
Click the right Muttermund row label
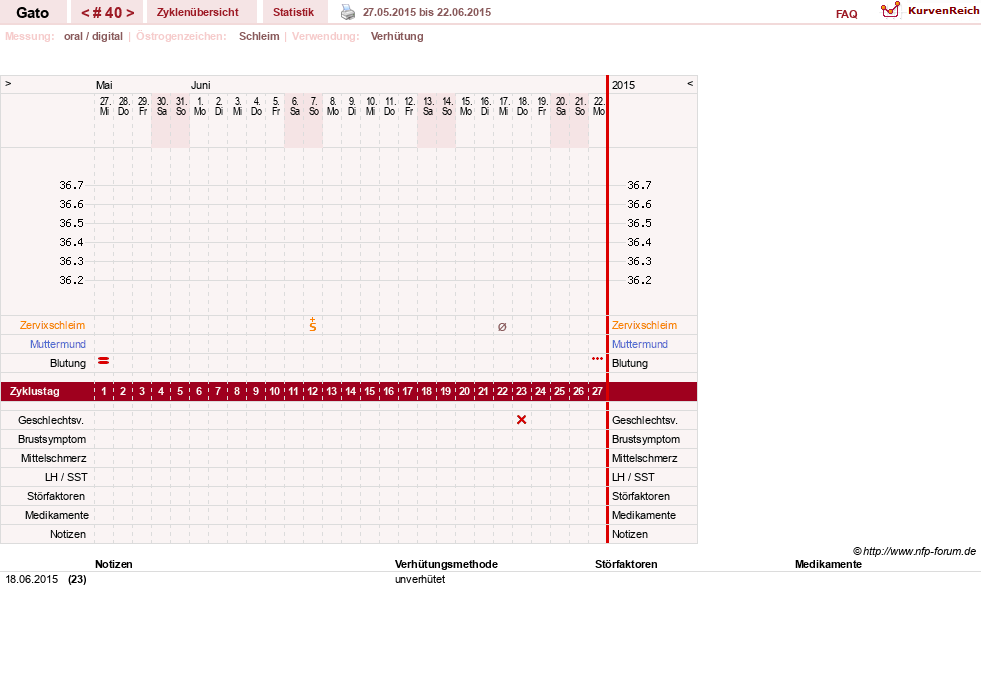tap(639, 344)
